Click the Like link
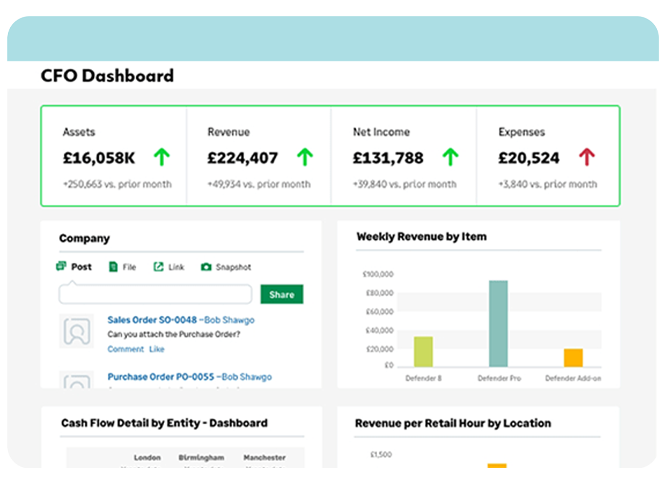The image size is (666, 484). coord(157,349)
